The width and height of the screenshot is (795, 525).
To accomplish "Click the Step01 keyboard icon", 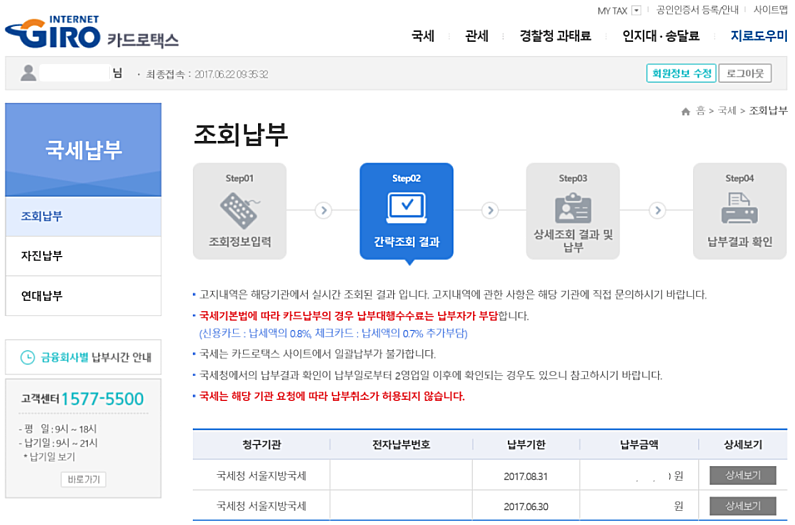I will pos(239,210).
